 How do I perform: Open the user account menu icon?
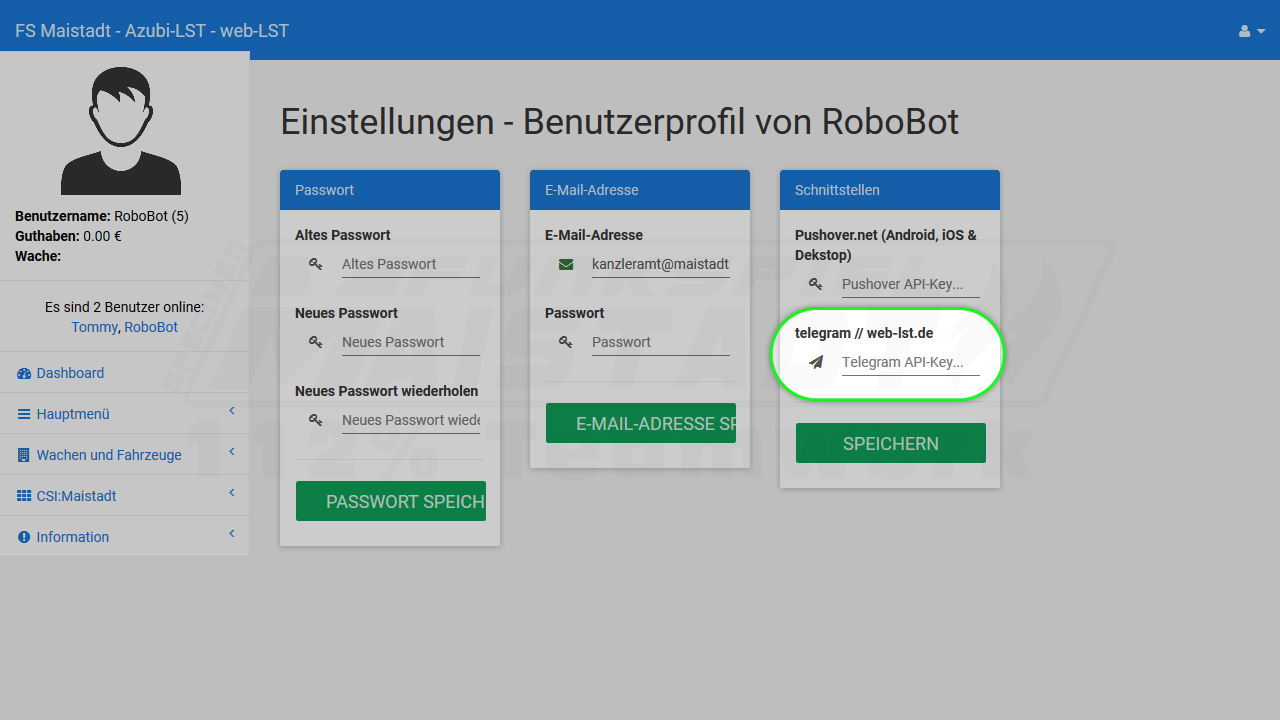[1252, 31]
